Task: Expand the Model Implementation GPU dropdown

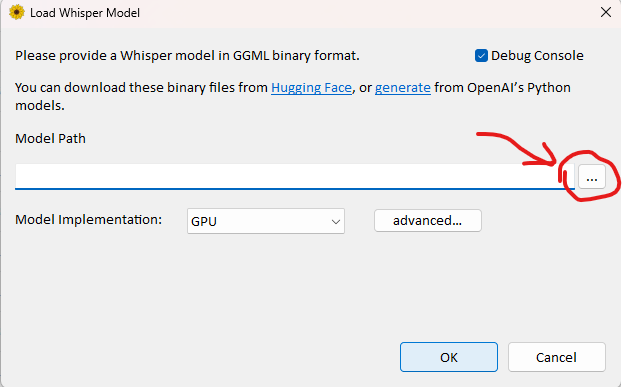Action: (266, 221)
